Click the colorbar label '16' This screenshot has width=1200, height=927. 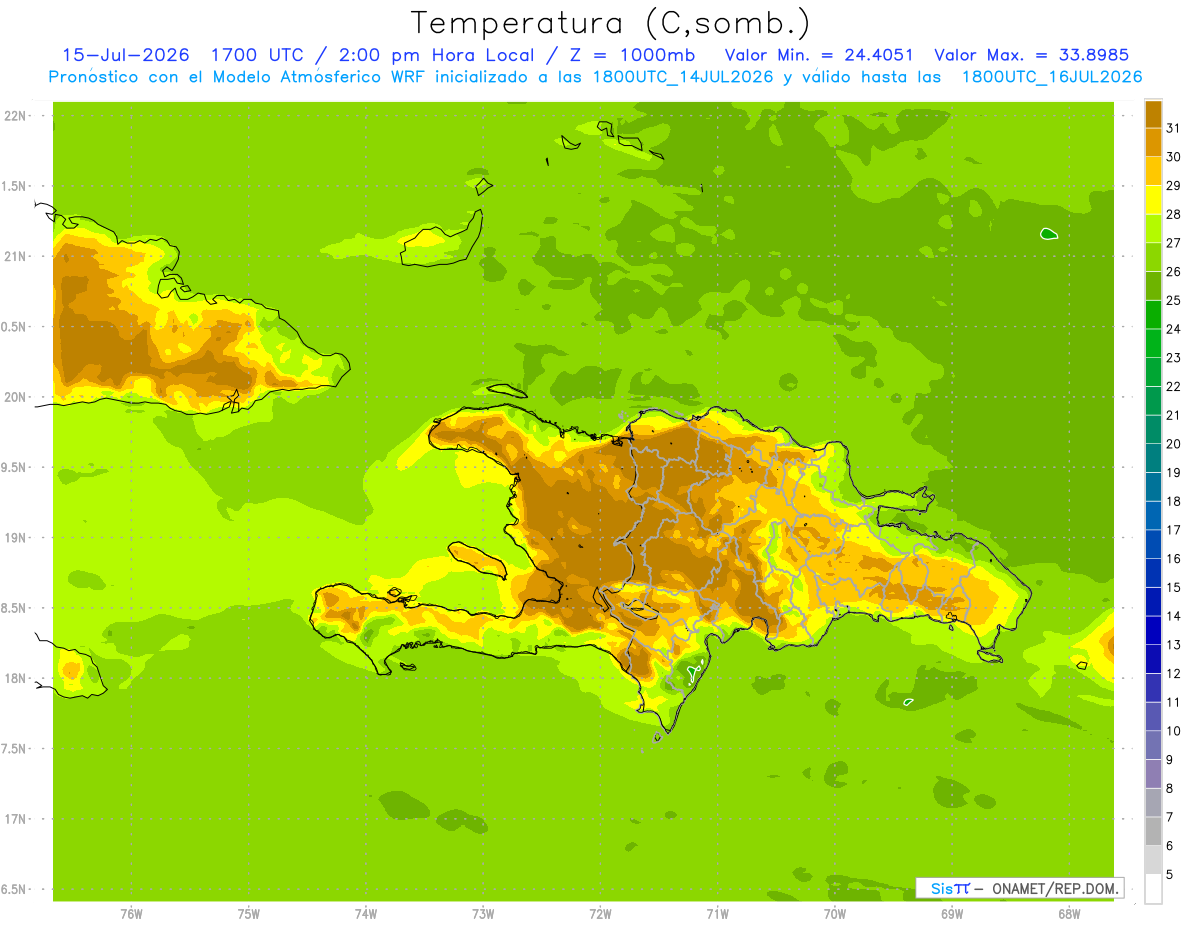pos(1174,559)
